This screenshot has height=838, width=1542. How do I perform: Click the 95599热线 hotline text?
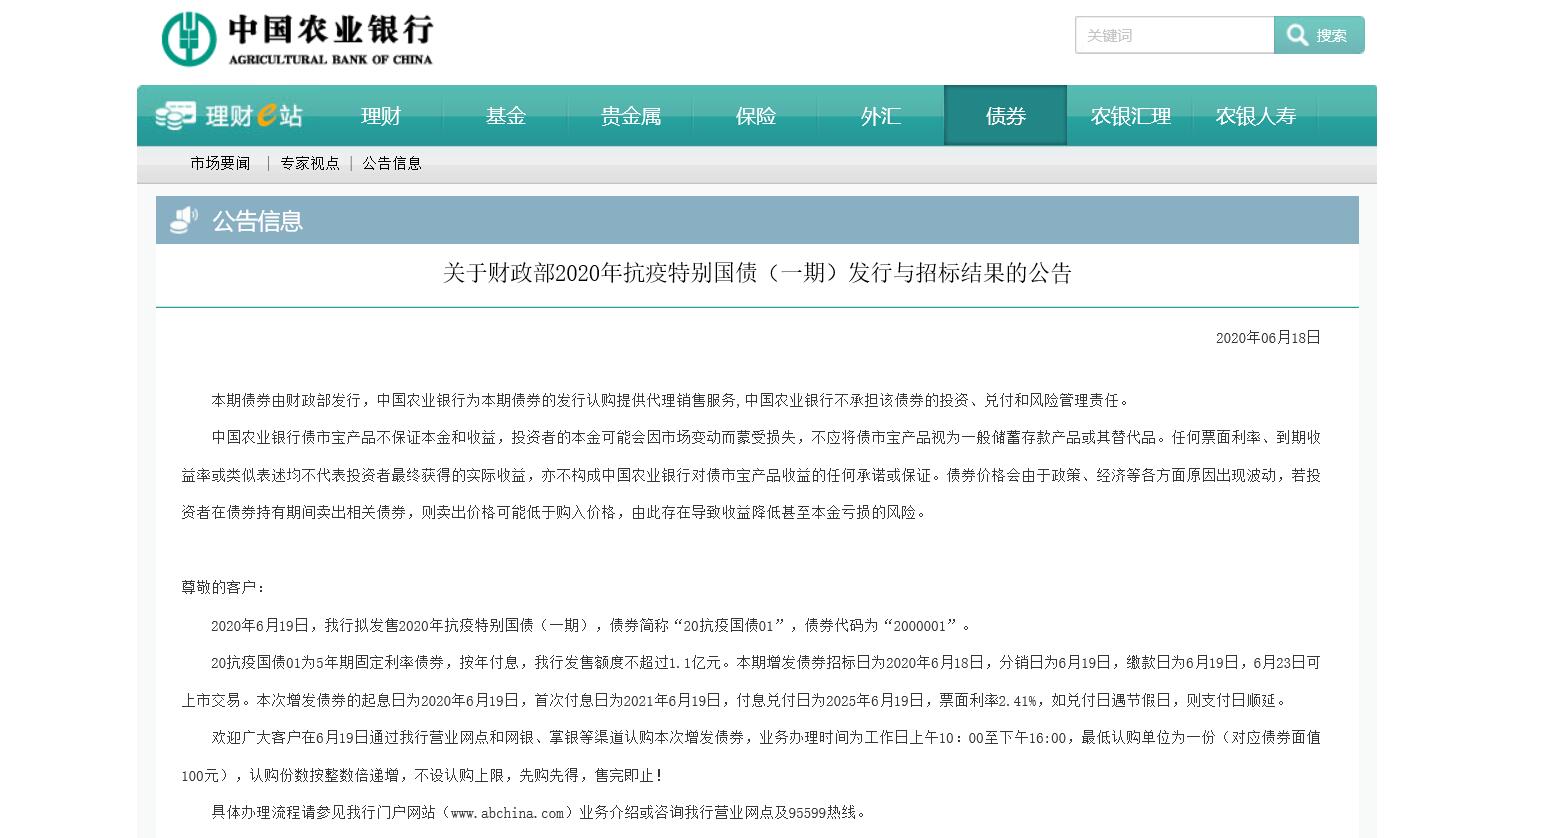827,812
